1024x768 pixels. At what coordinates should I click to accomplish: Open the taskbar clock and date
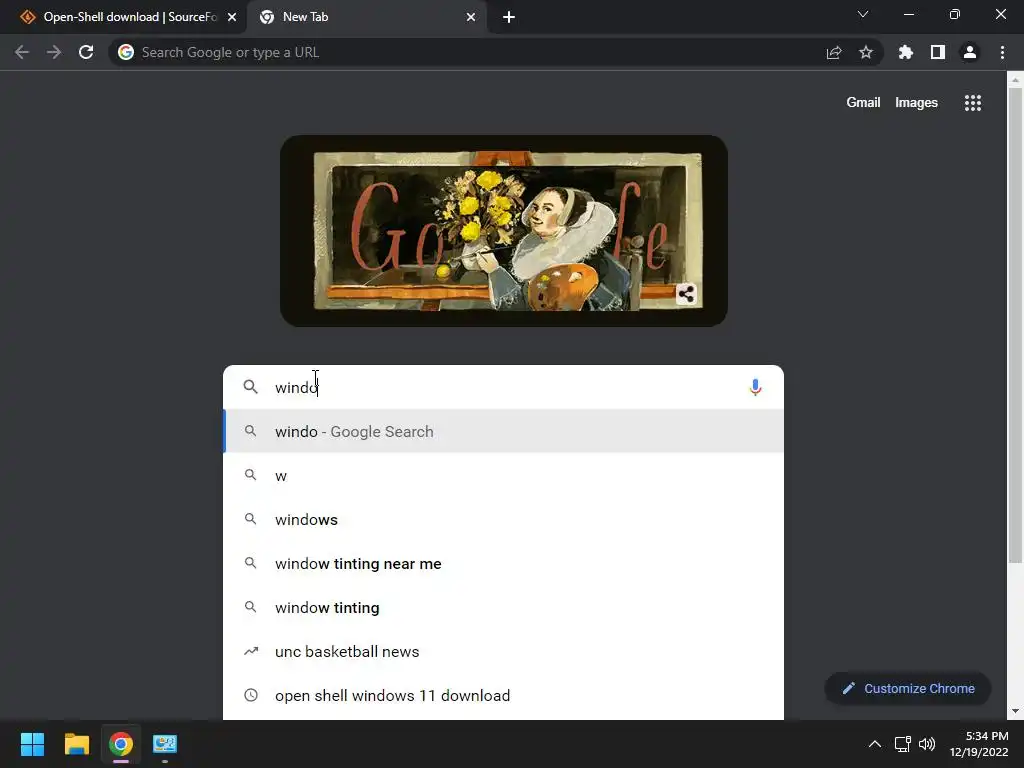tap(979, 744)
